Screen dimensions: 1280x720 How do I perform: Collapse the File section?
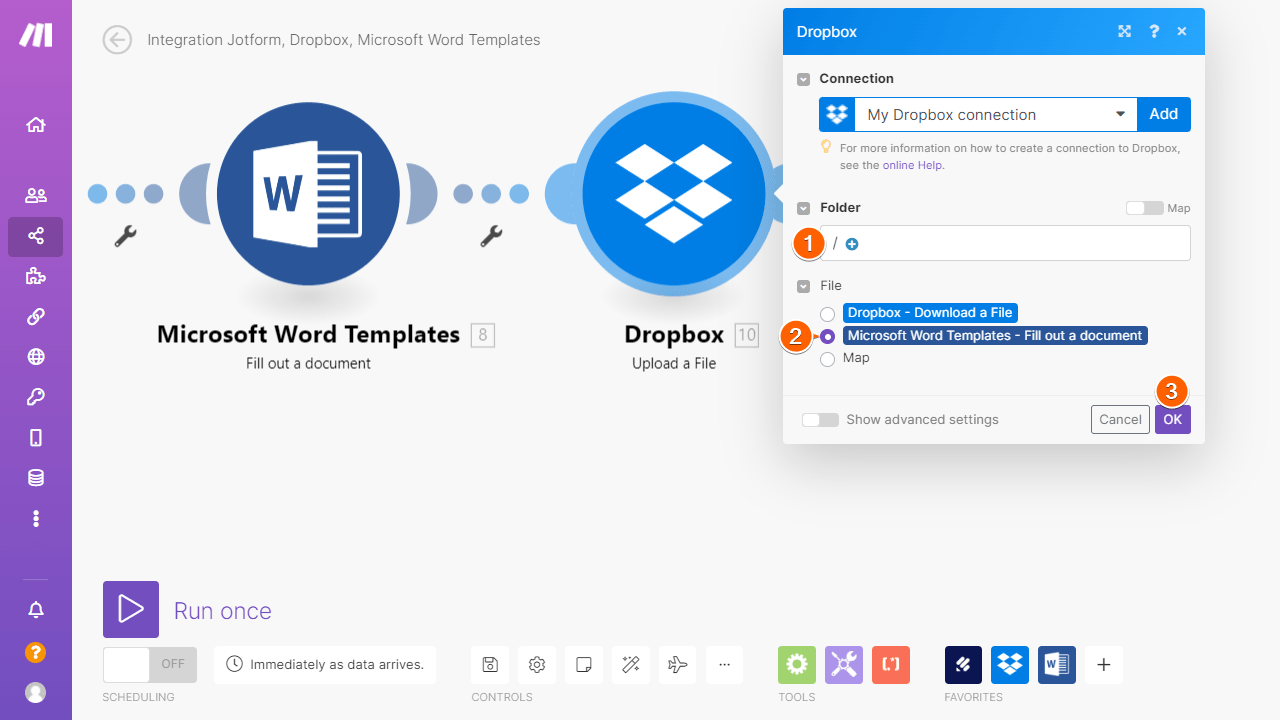[804, 286]
